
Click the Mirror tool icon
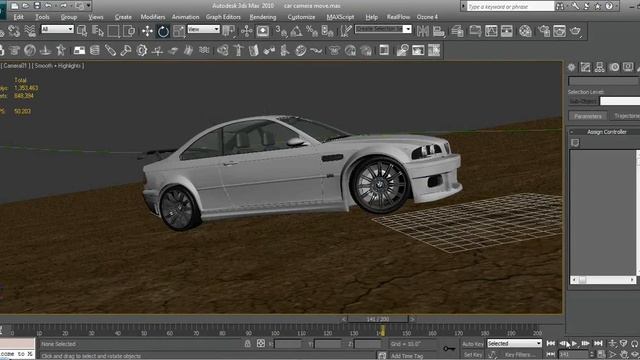(x=423, y=31)
